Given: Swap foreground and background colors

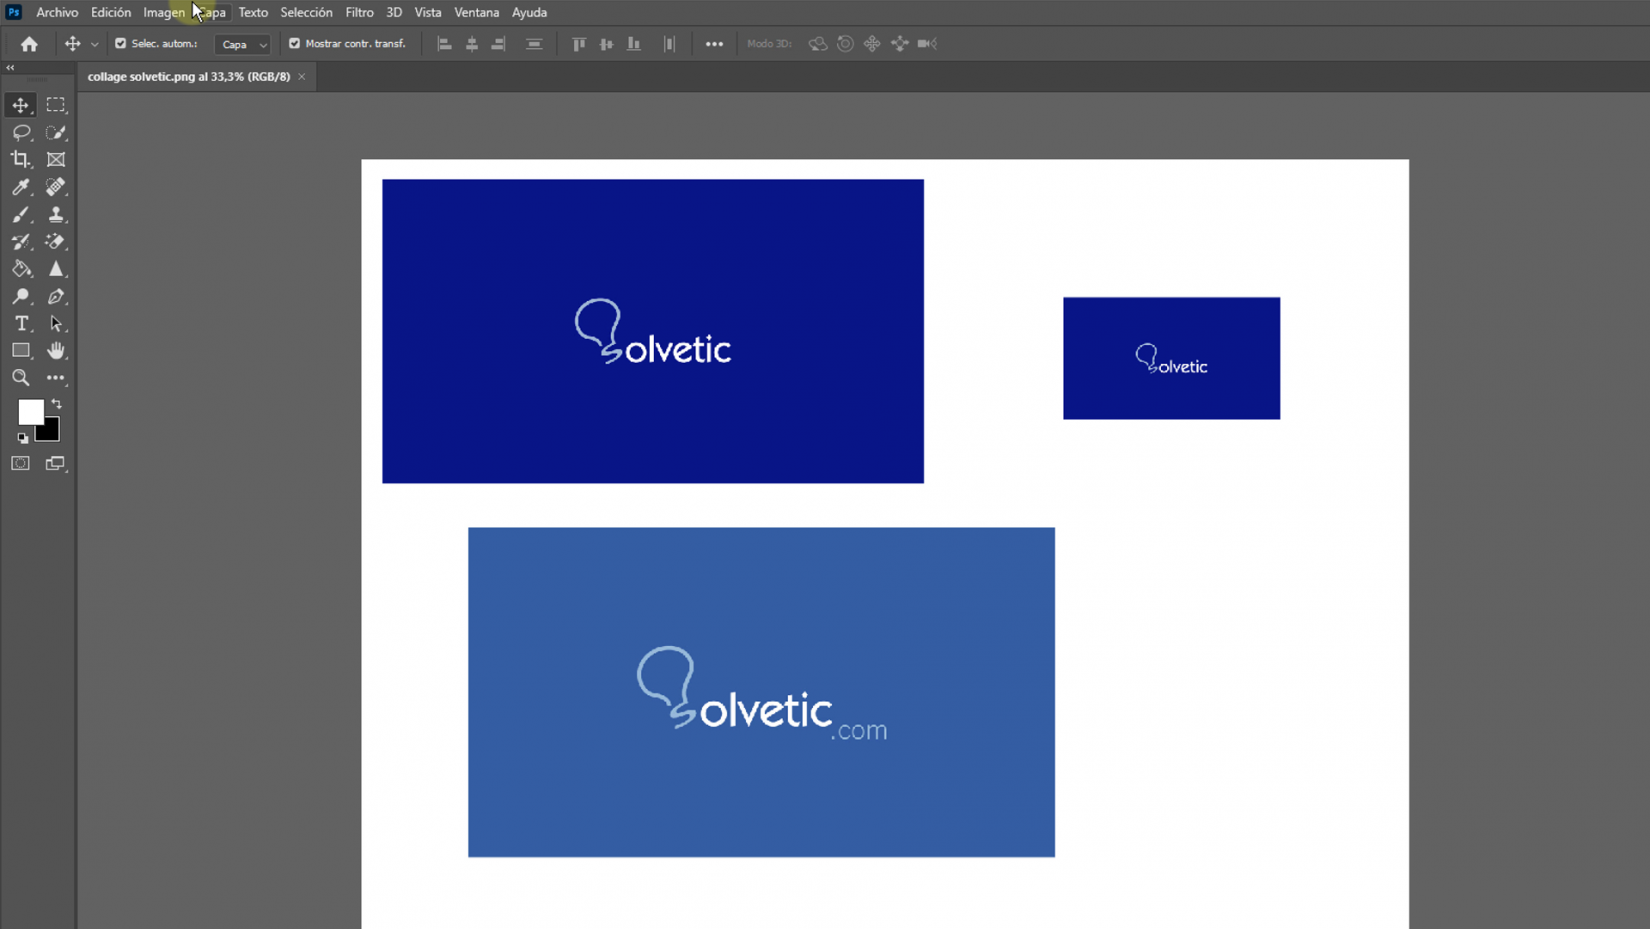Looking at the screenshot, I should [57, 404].
